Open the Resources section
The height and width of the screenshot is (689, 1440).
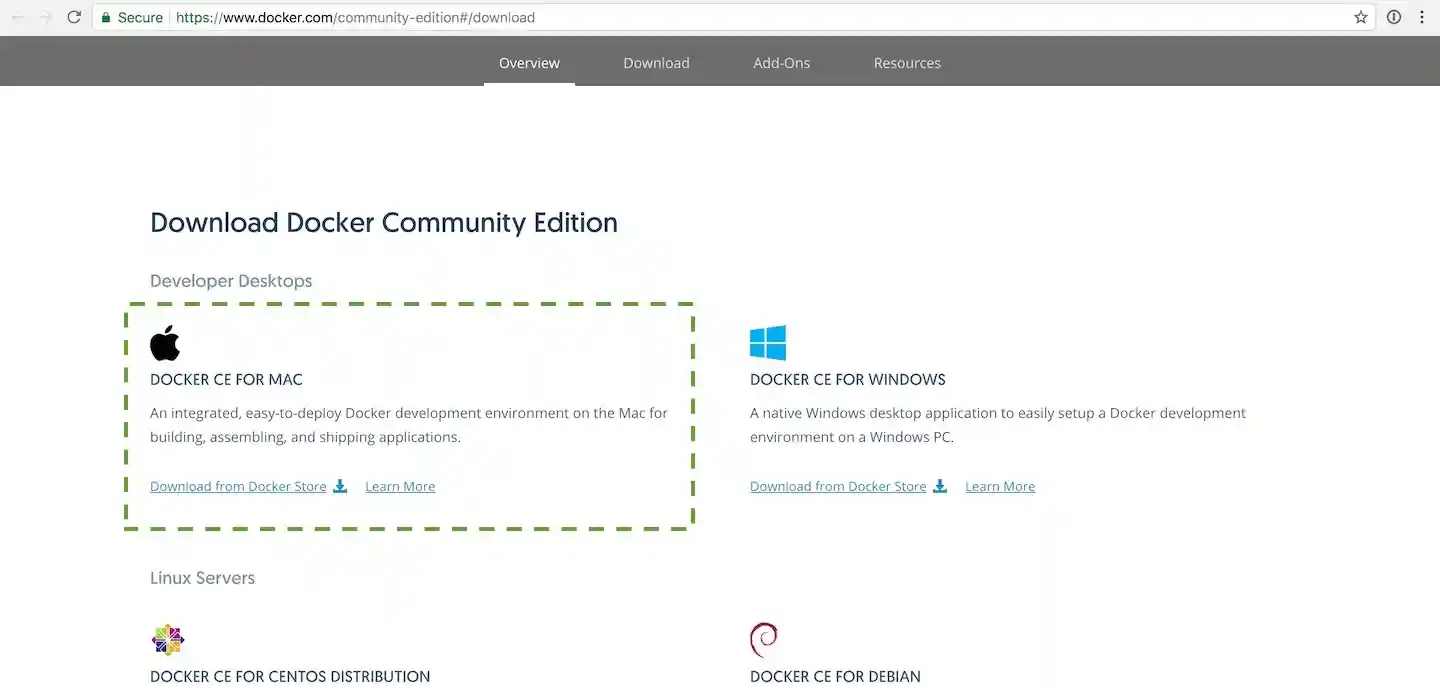coord(907,62)
